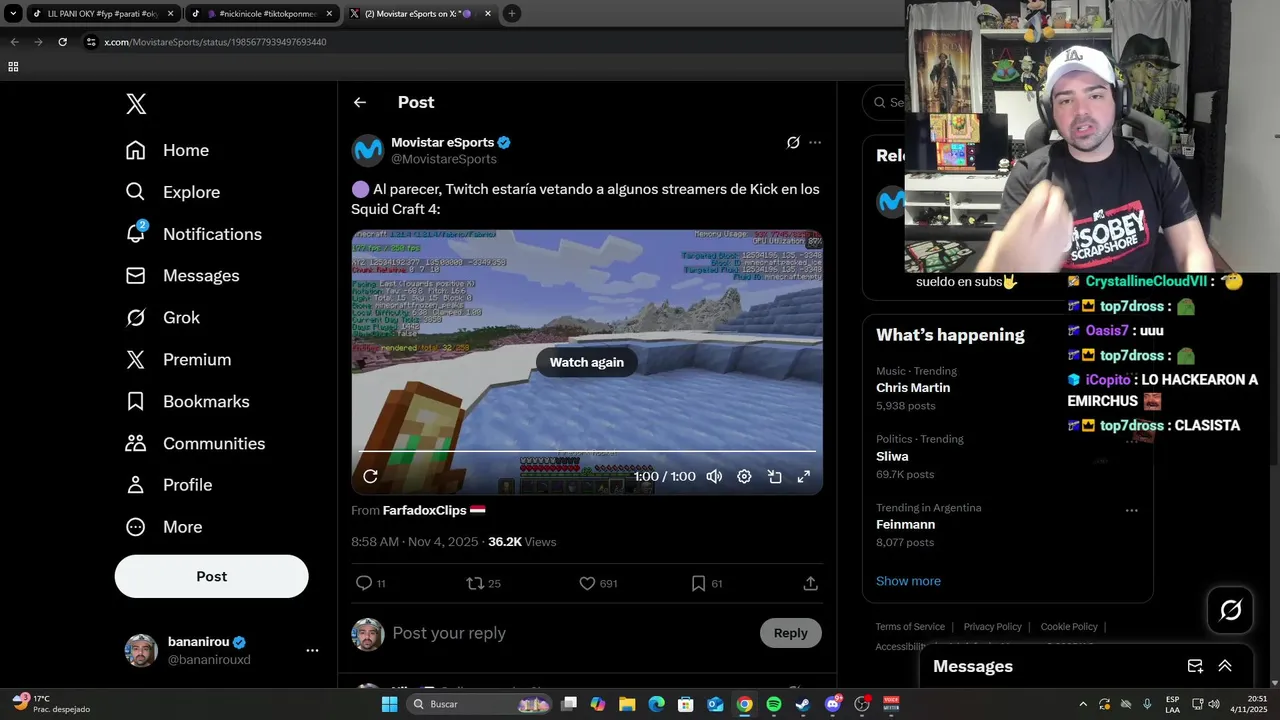Open Privacy Policy link
1280x720 pixels.
coord(993,627)
